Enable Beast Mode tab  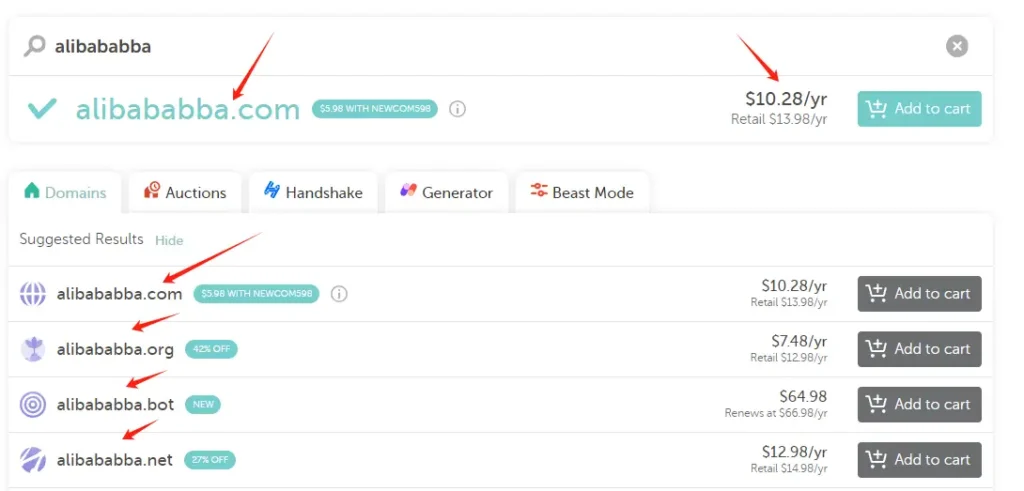(582, 192)
